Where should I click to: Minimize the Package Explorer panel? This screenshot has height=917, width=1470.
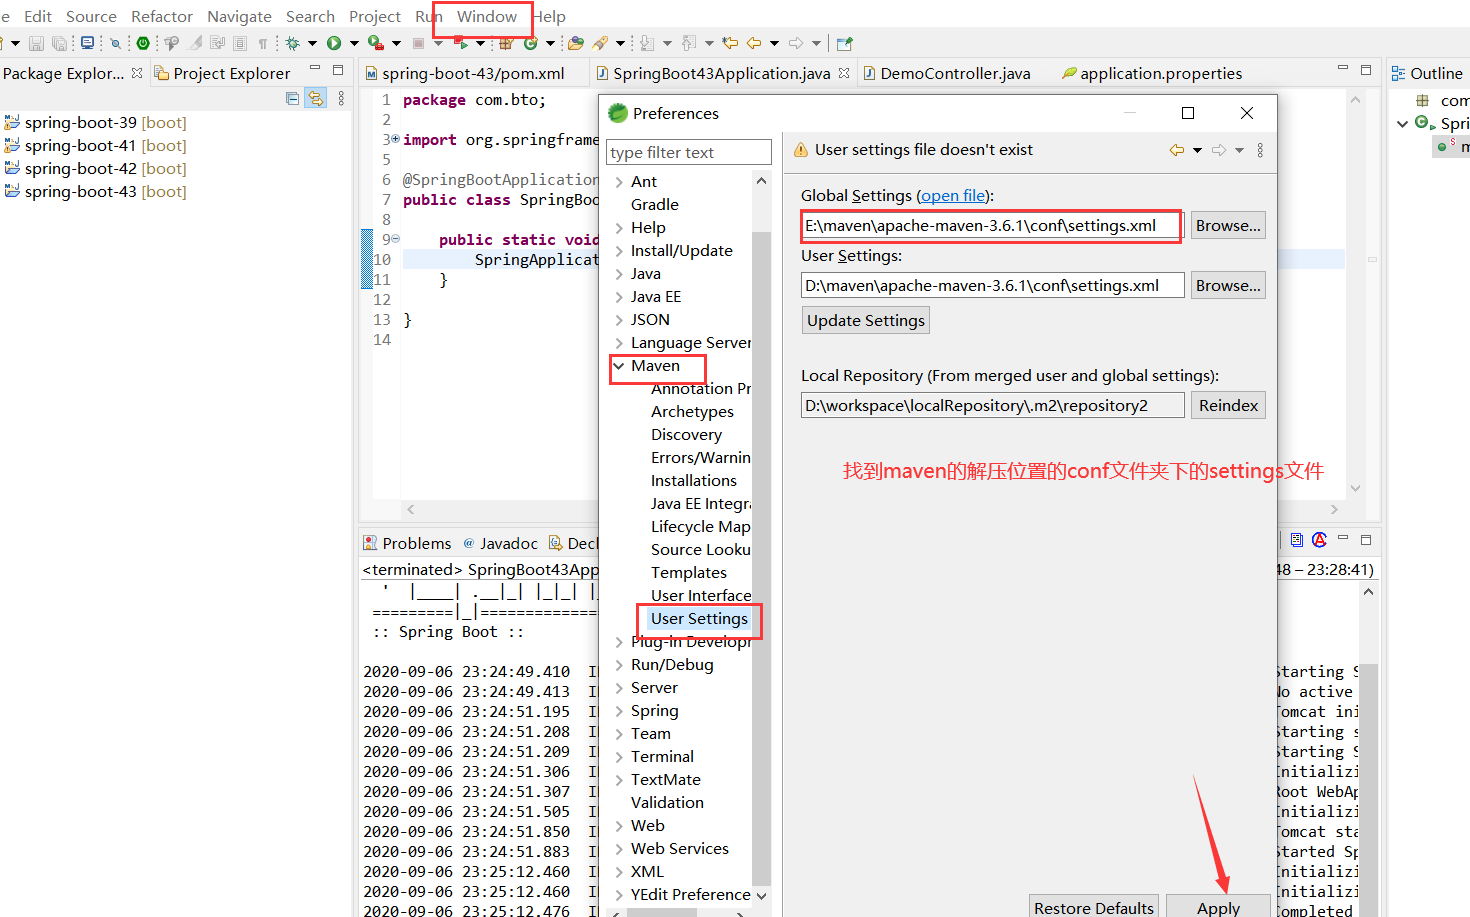pyautogui.click(x=315, y=69)
